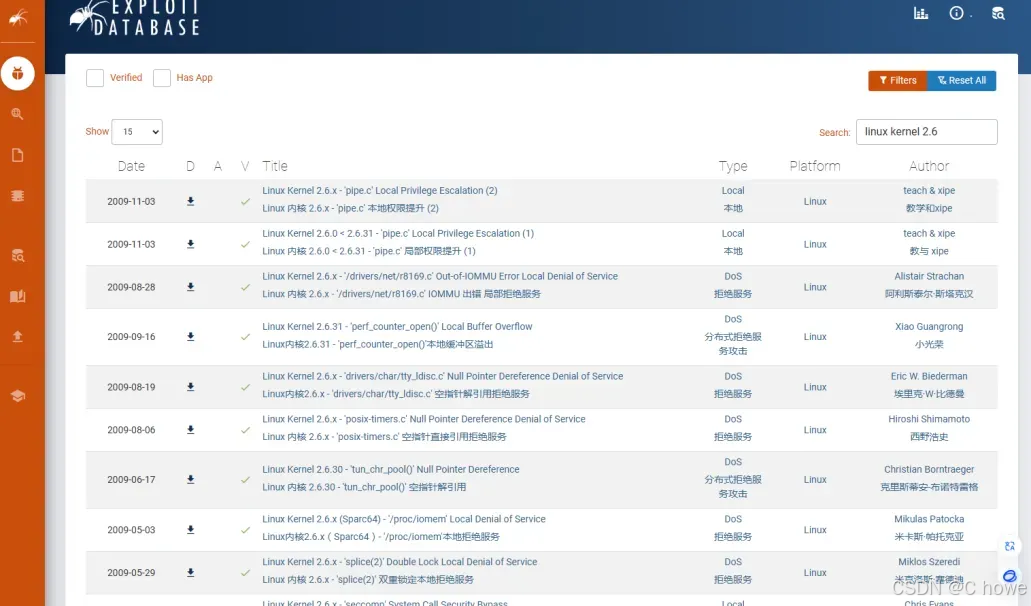Viewport: 1031px width, 606px height.
Task: Open author Eric W. Biederman link
Action: (x=928, y=377)
